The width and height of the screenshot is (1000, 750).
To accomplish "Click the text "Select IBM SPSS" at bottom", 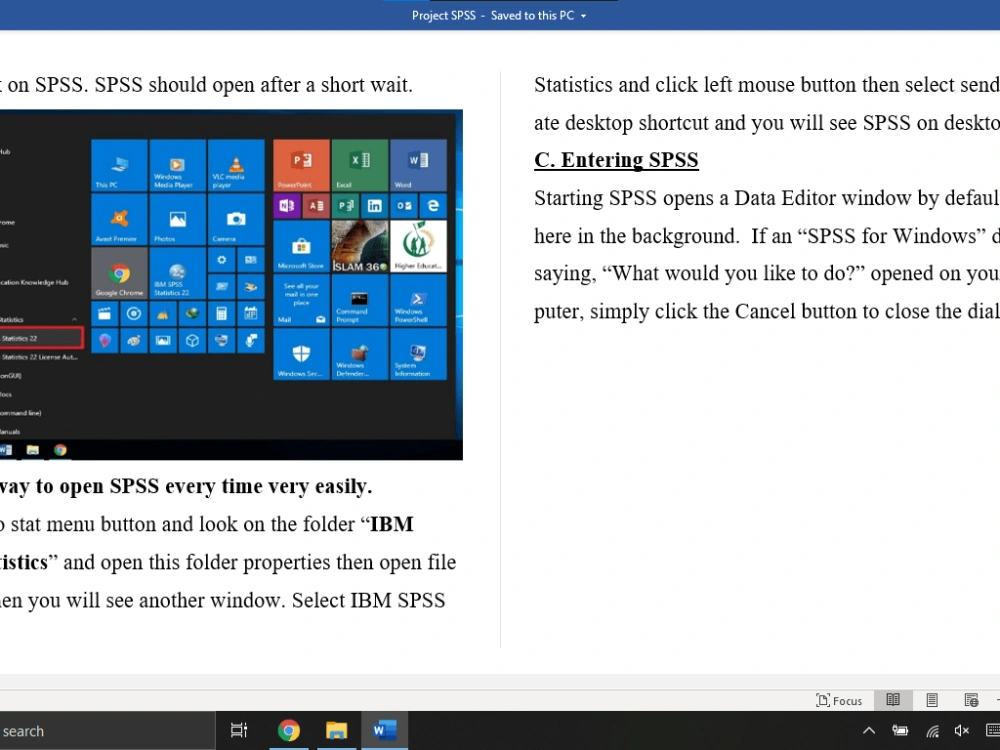I will point(369,600).
